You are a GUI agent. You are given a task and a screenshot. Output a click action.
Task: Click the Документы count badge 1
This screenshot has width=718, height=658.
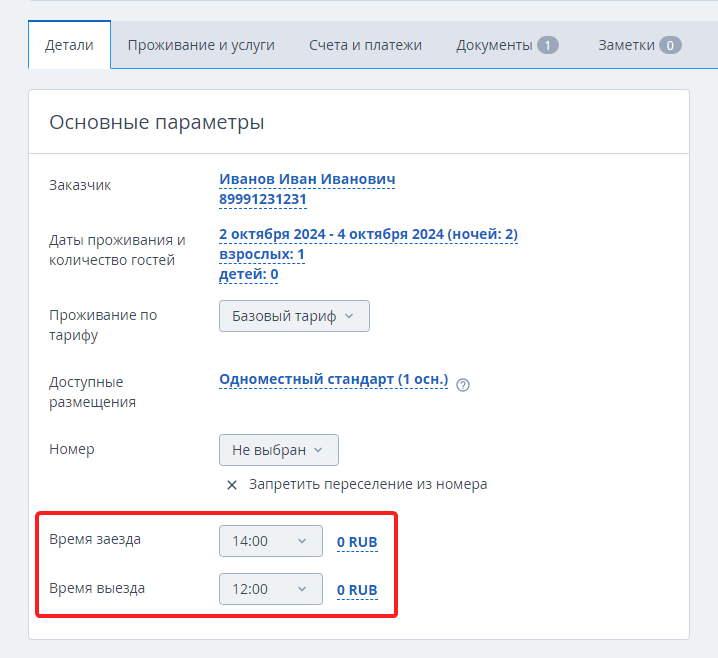(548, 45)
